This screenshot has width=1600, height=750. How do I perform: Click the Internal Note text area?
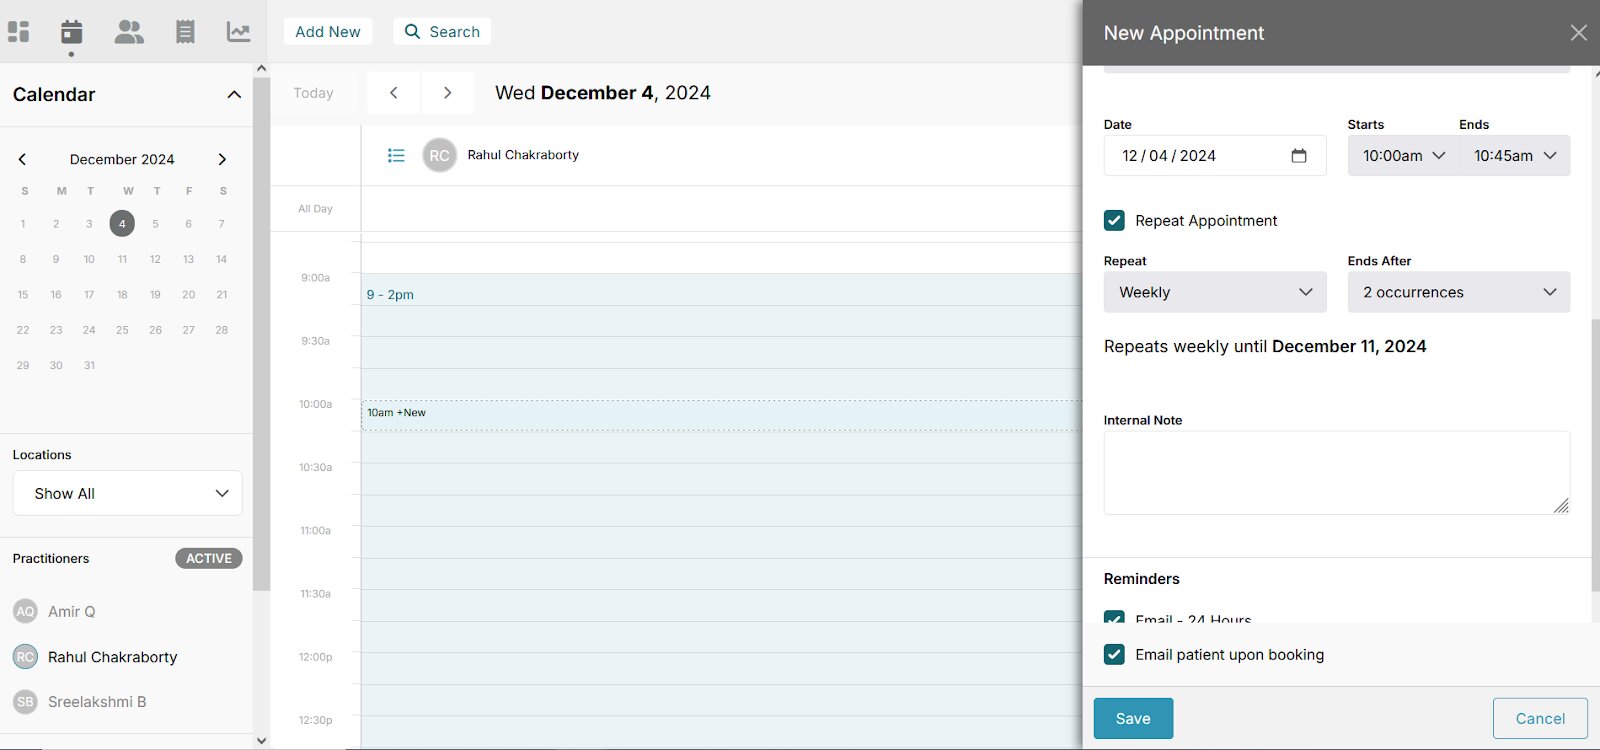(x=1335, y=472)
